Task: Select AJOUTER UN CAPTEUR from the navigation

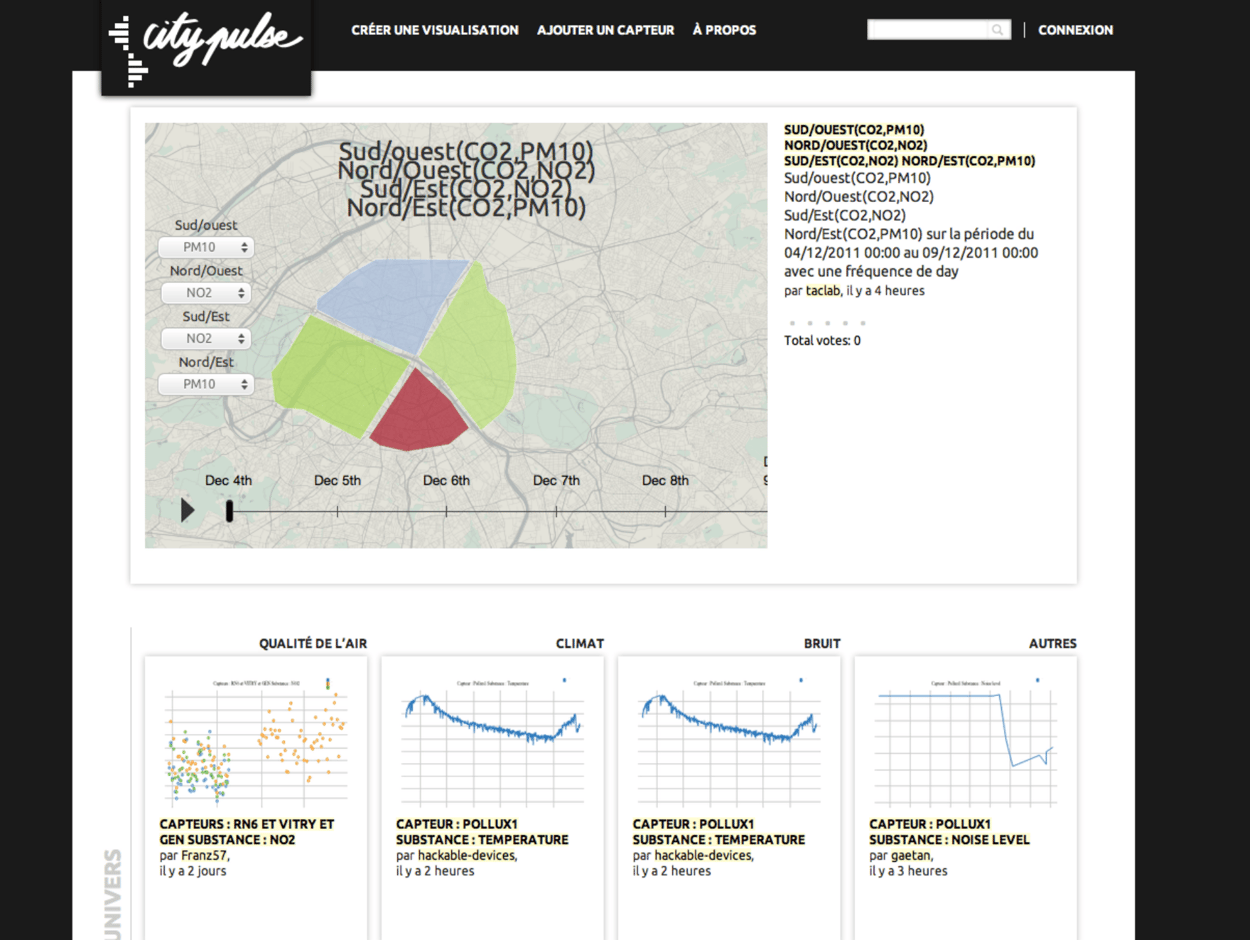Action: (605, 30)
